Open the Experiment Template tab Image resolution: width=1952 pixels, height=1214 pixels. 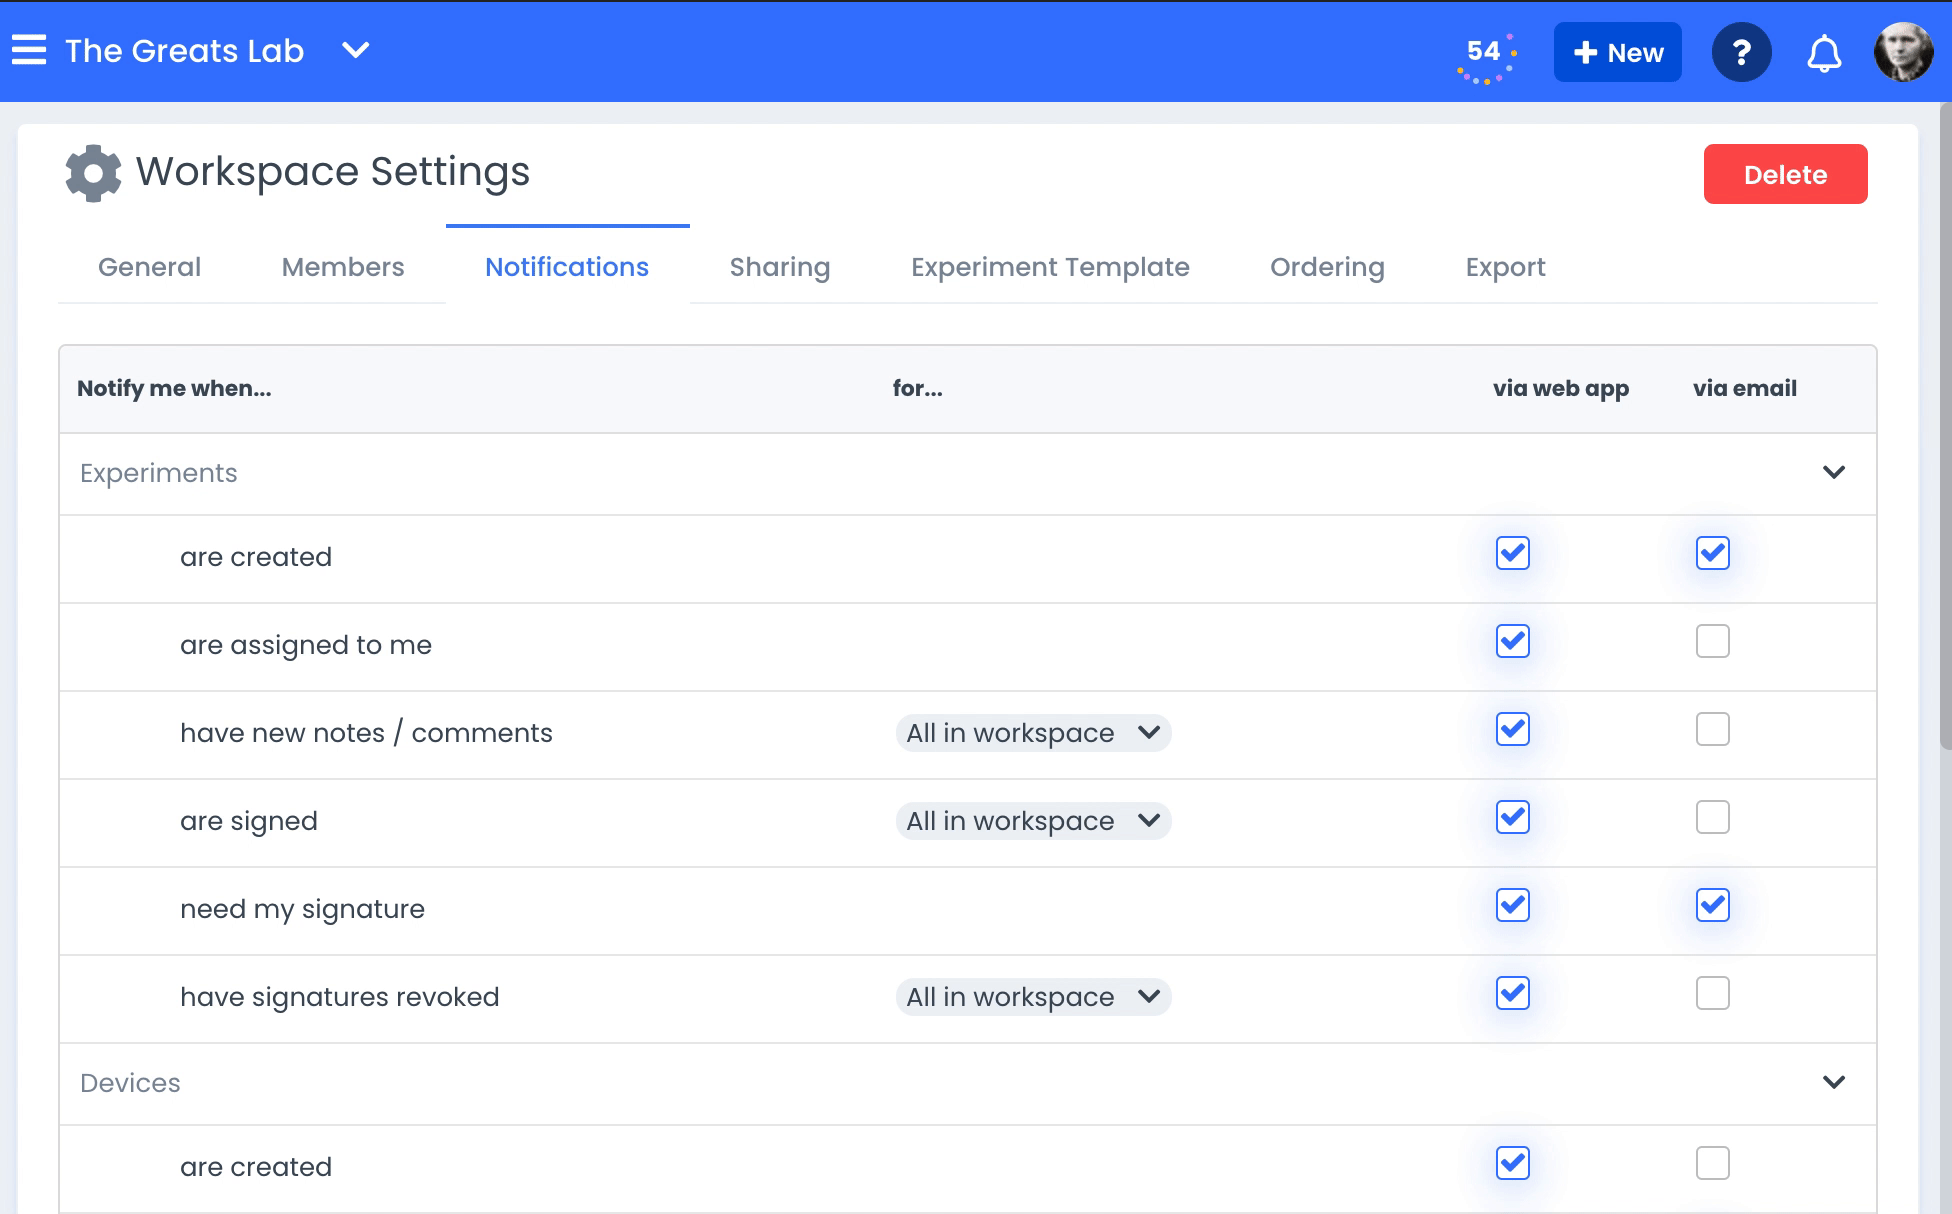click(x=1050, y=267)
